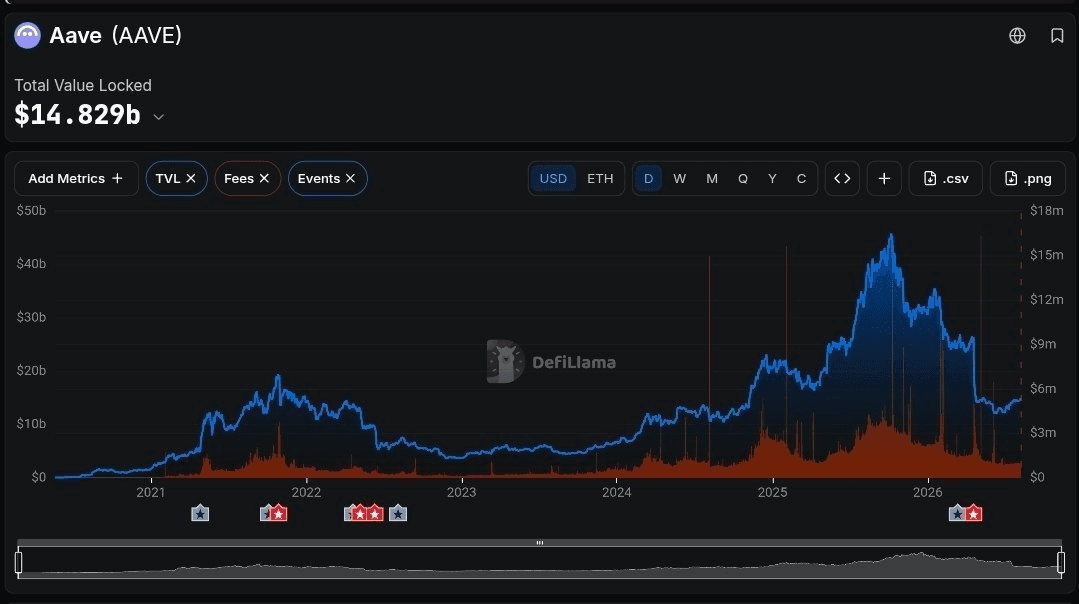This screenshot has height=604, width=1079.
Task: Click the Aave ghost logo icon
Action: pos(28,35)
